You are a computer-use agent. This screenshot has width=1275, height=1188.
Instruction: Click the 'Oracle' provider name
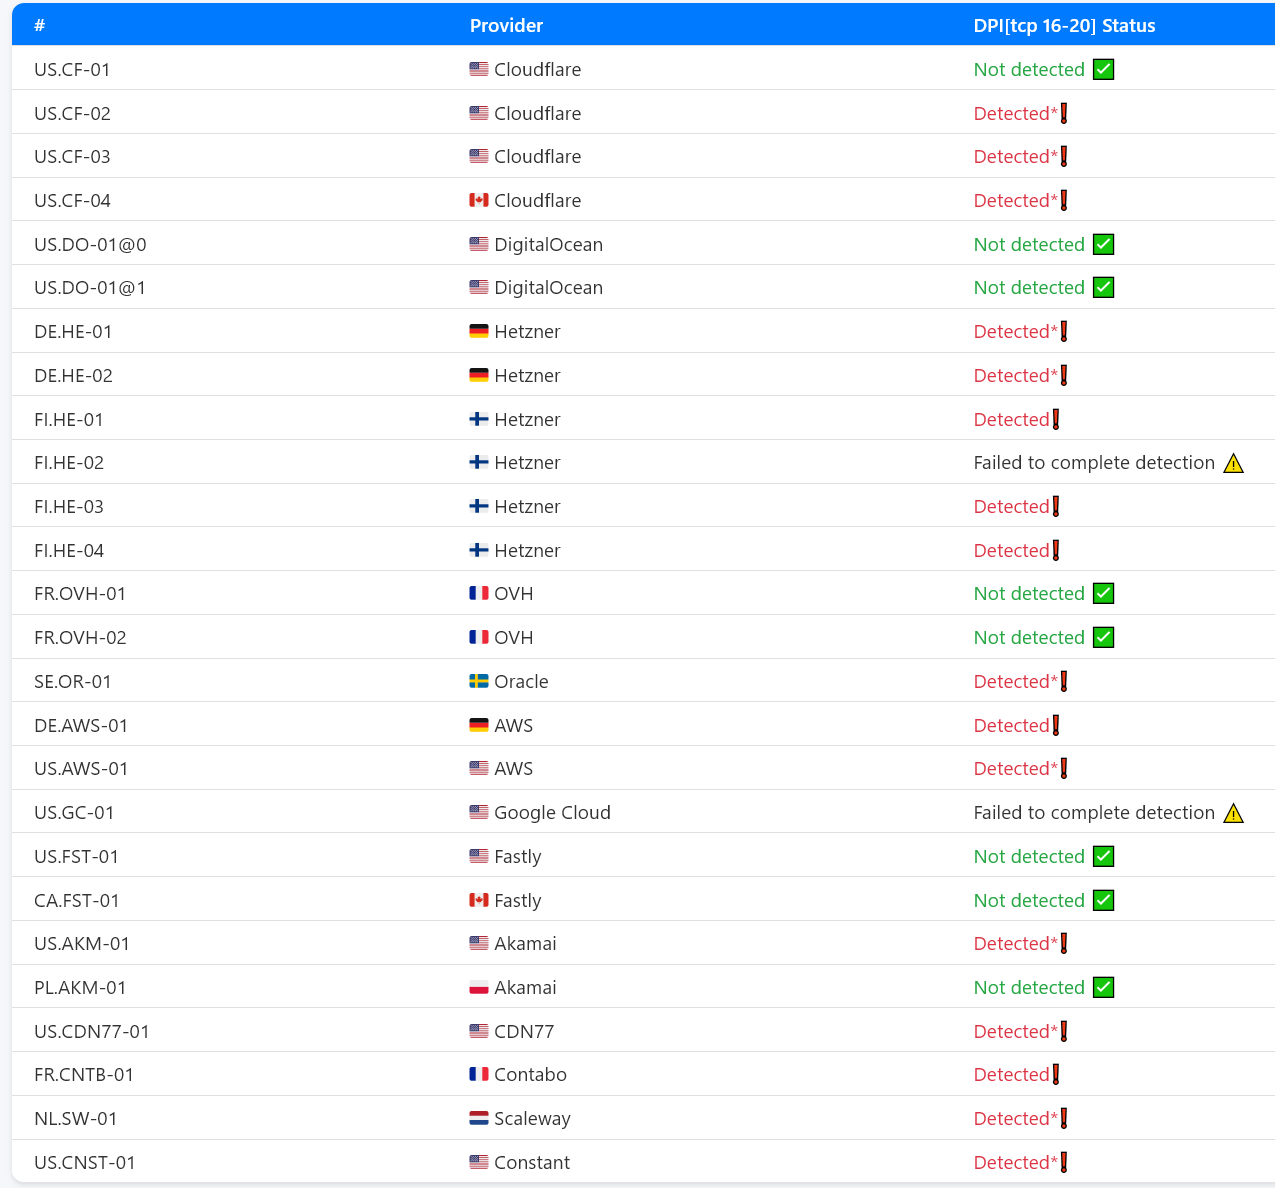[521, 681]
